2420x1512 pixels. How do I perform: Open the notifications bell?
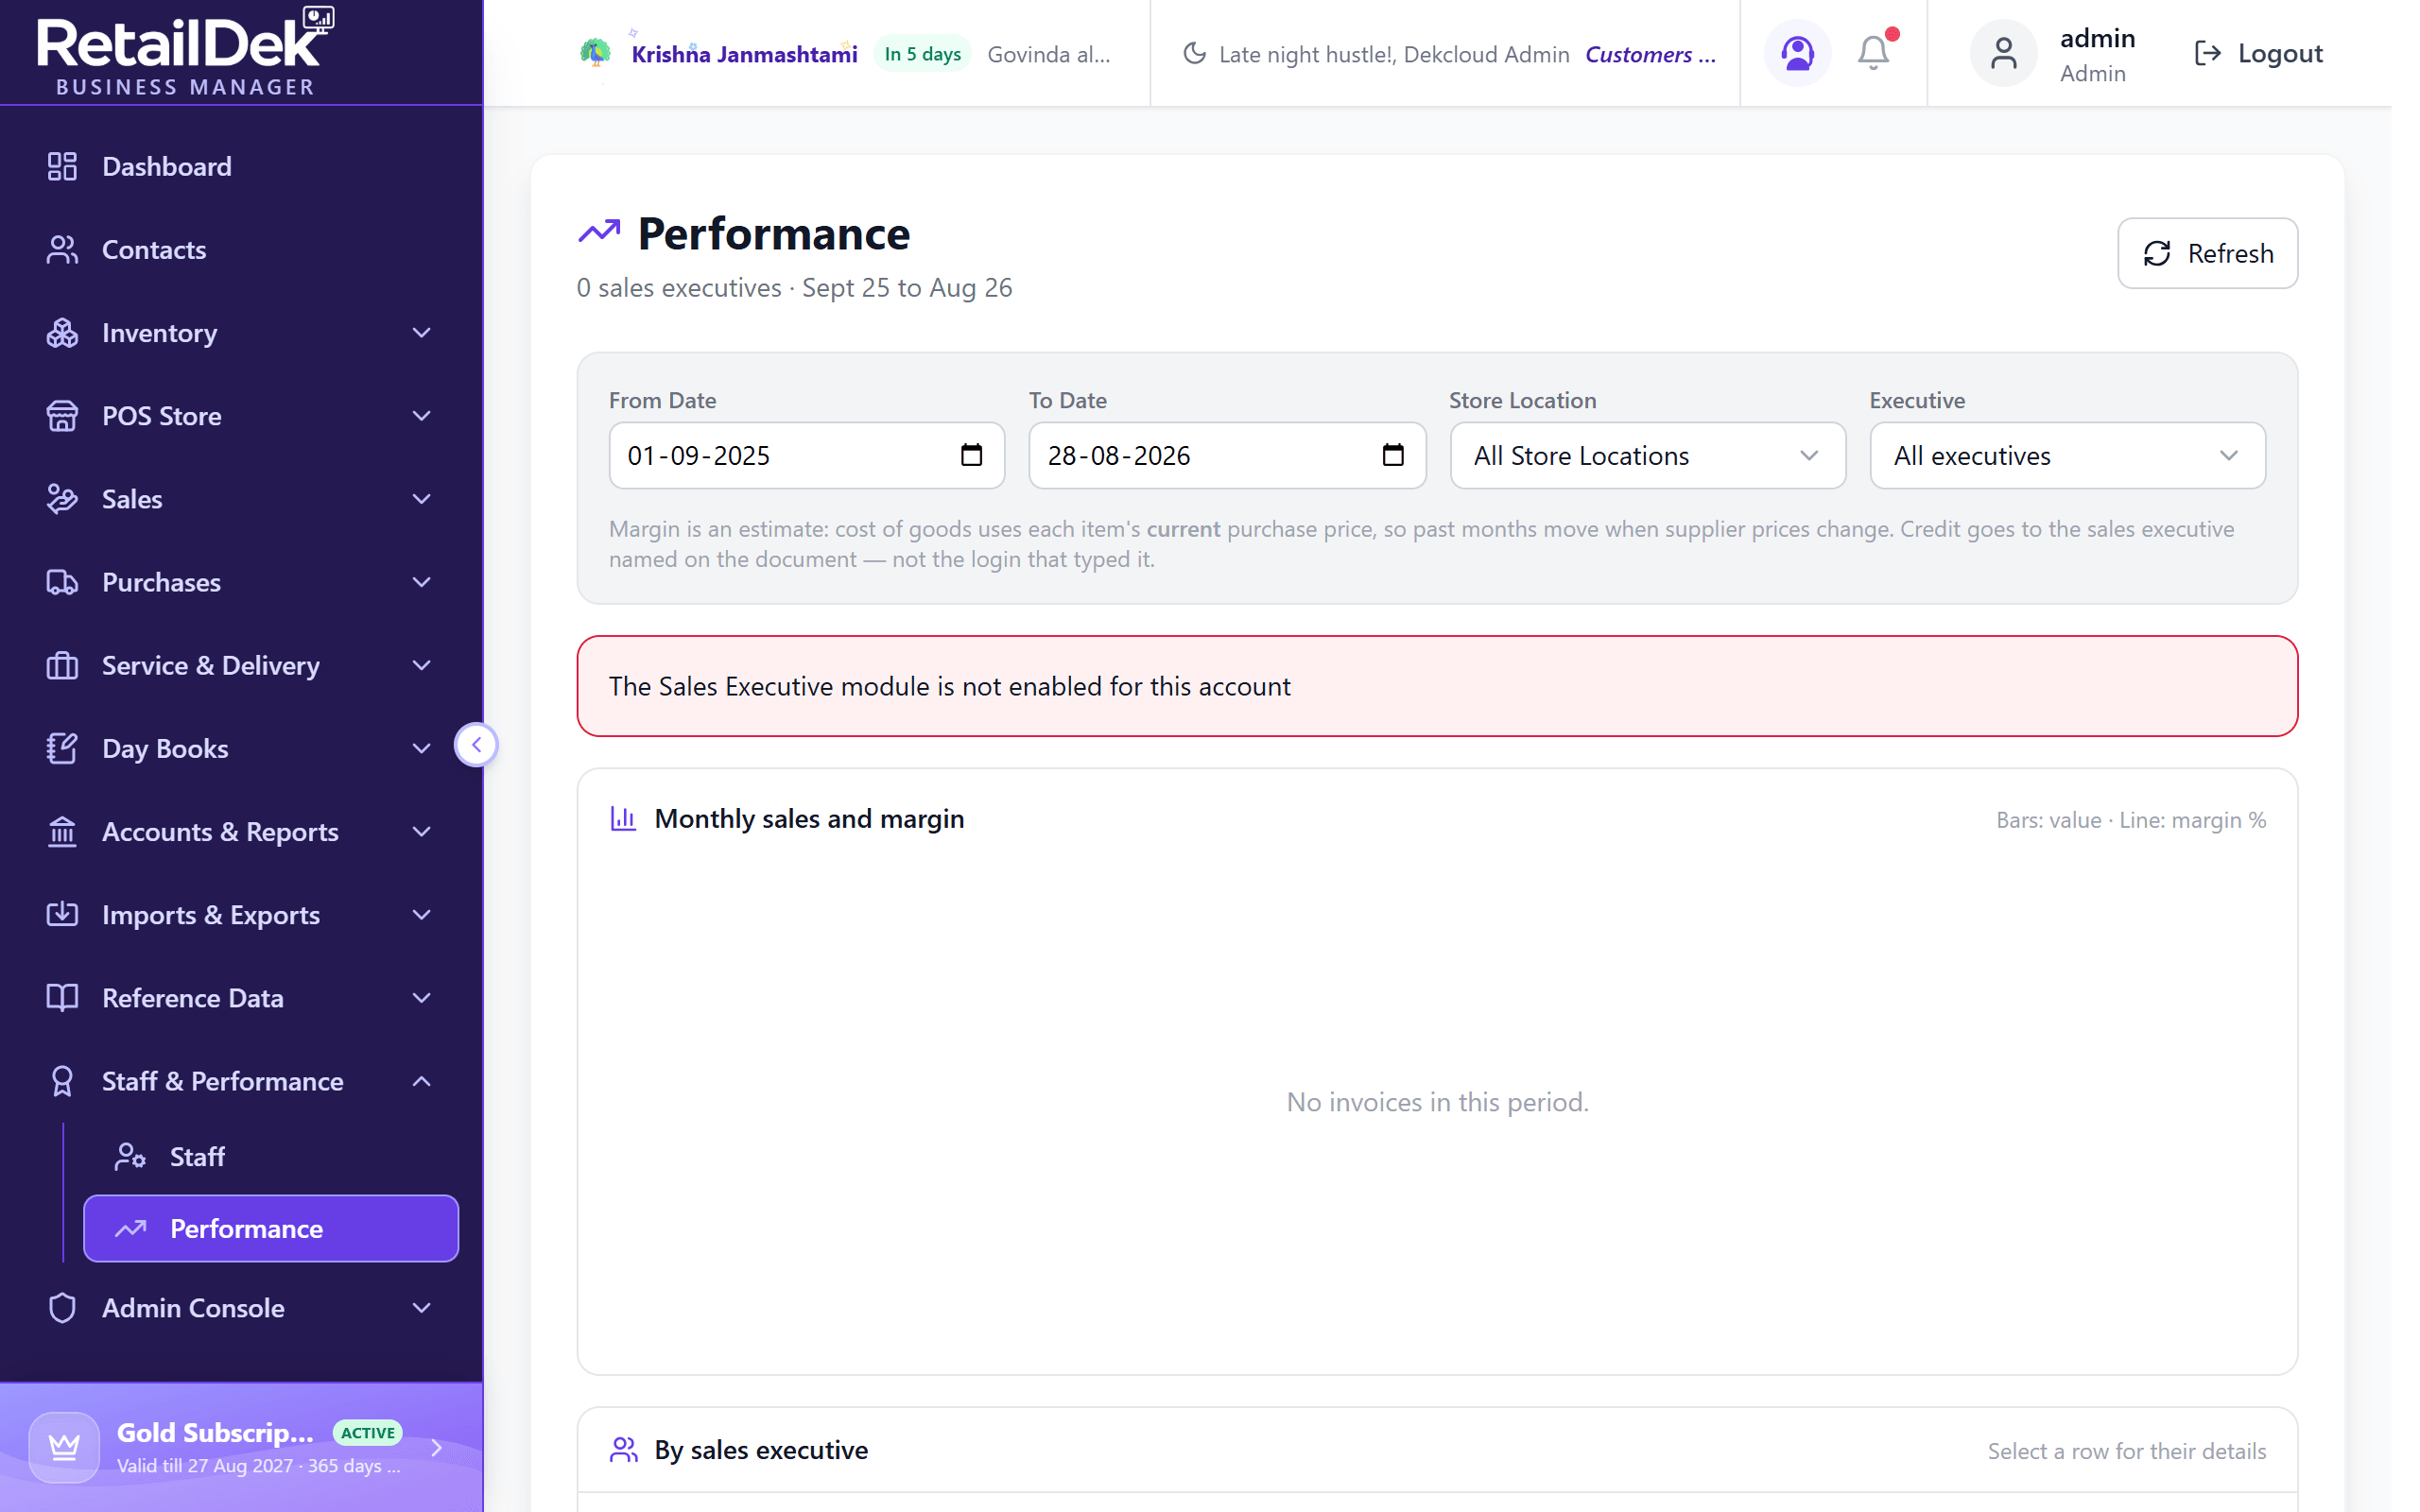point(1873,52)
